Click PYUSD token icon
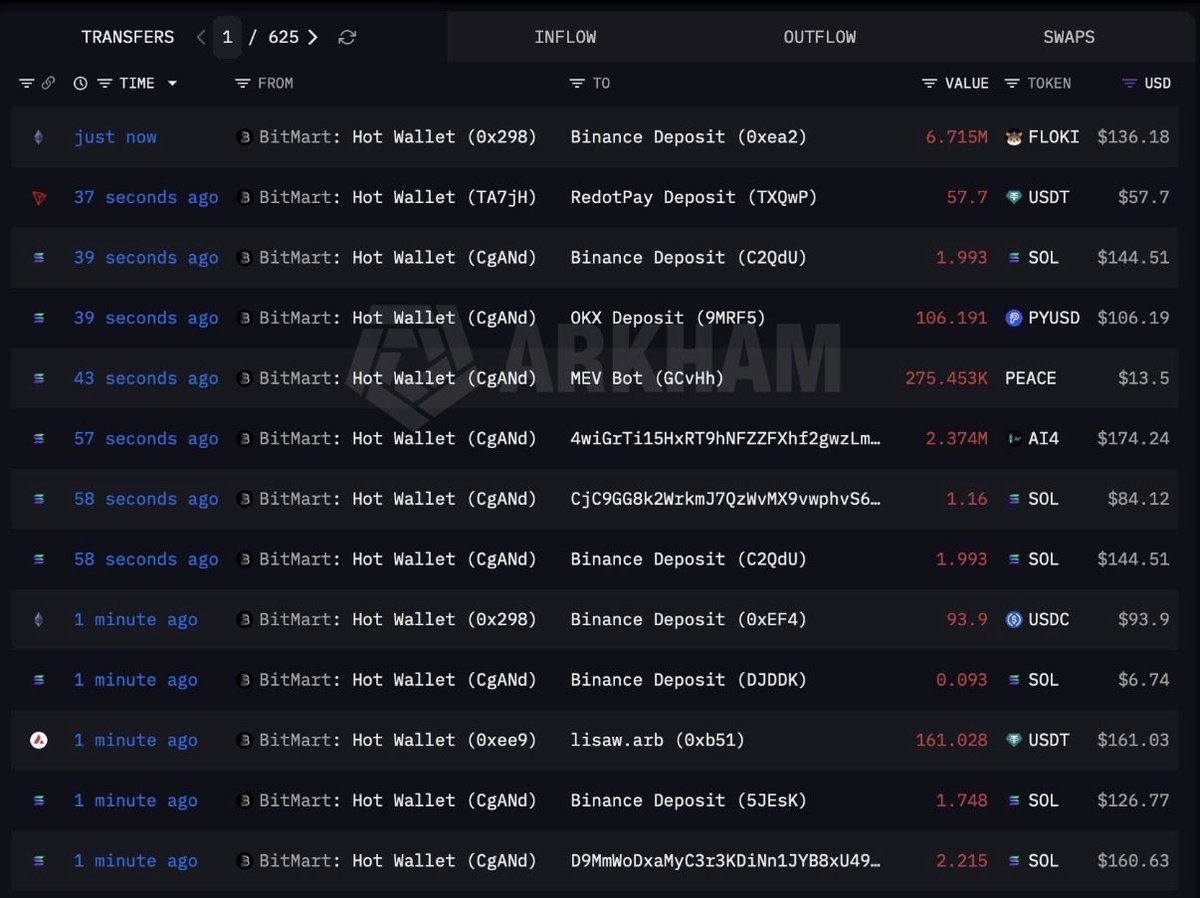The height and width of the screenshot is (898, 1200). click(x=1013, y=318)
